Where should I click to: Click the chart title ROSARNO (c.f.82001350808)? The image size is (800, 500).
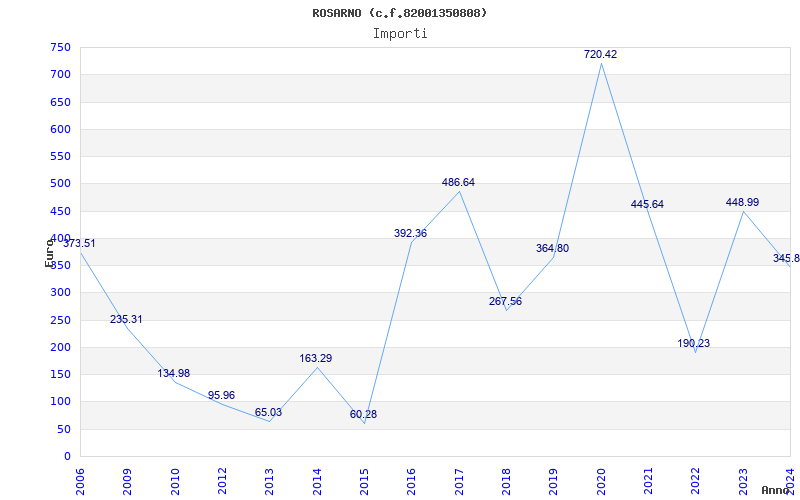[399, 13]
